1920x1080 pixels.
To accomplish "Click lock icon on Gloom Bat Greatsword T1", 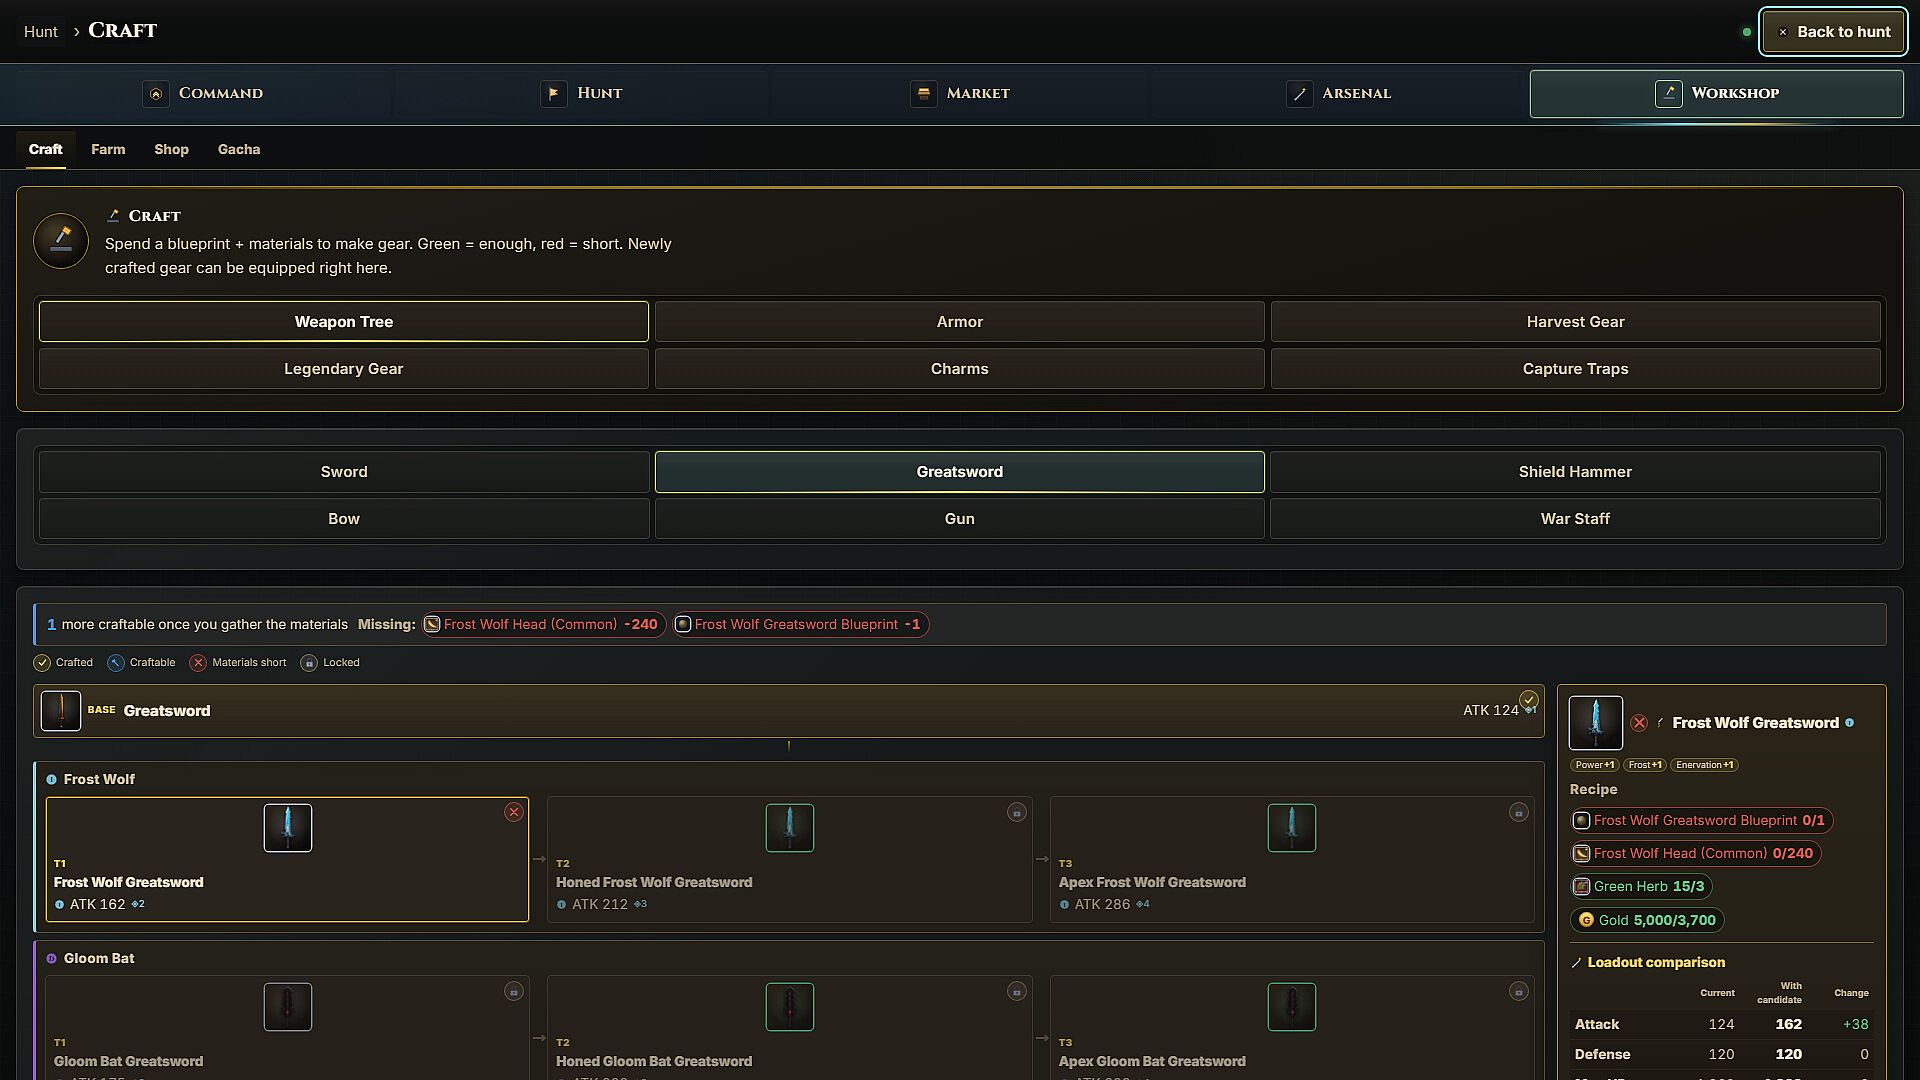I will (x=514, y=991).
